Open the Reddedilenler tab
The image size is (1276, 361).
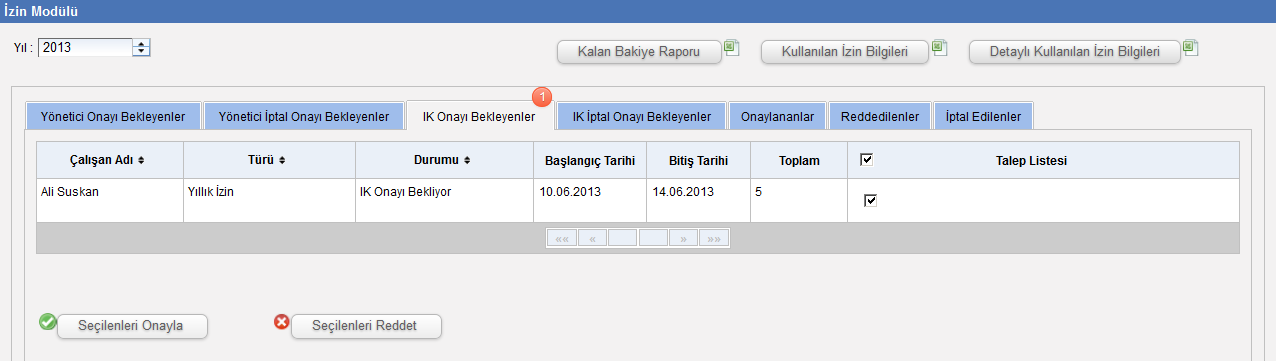(880, 117)
